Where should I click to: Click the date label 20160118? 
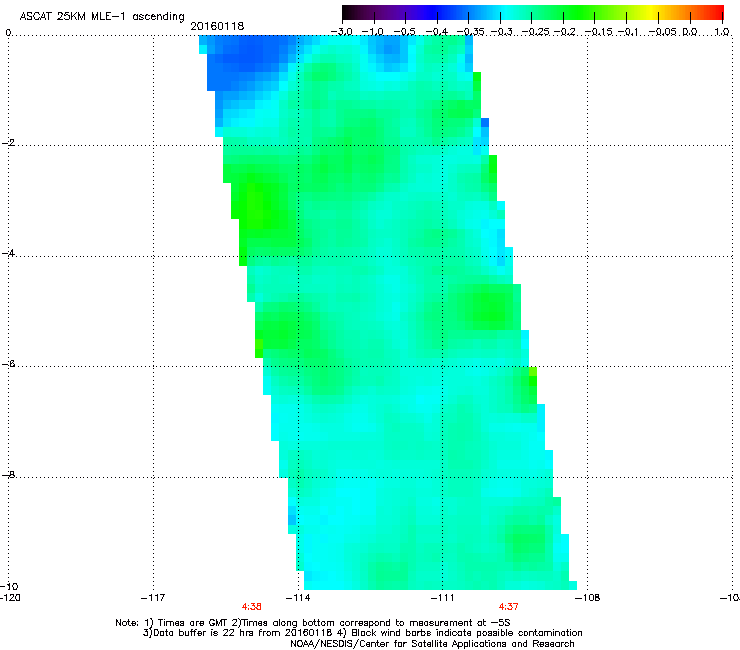tap(217, 26)
